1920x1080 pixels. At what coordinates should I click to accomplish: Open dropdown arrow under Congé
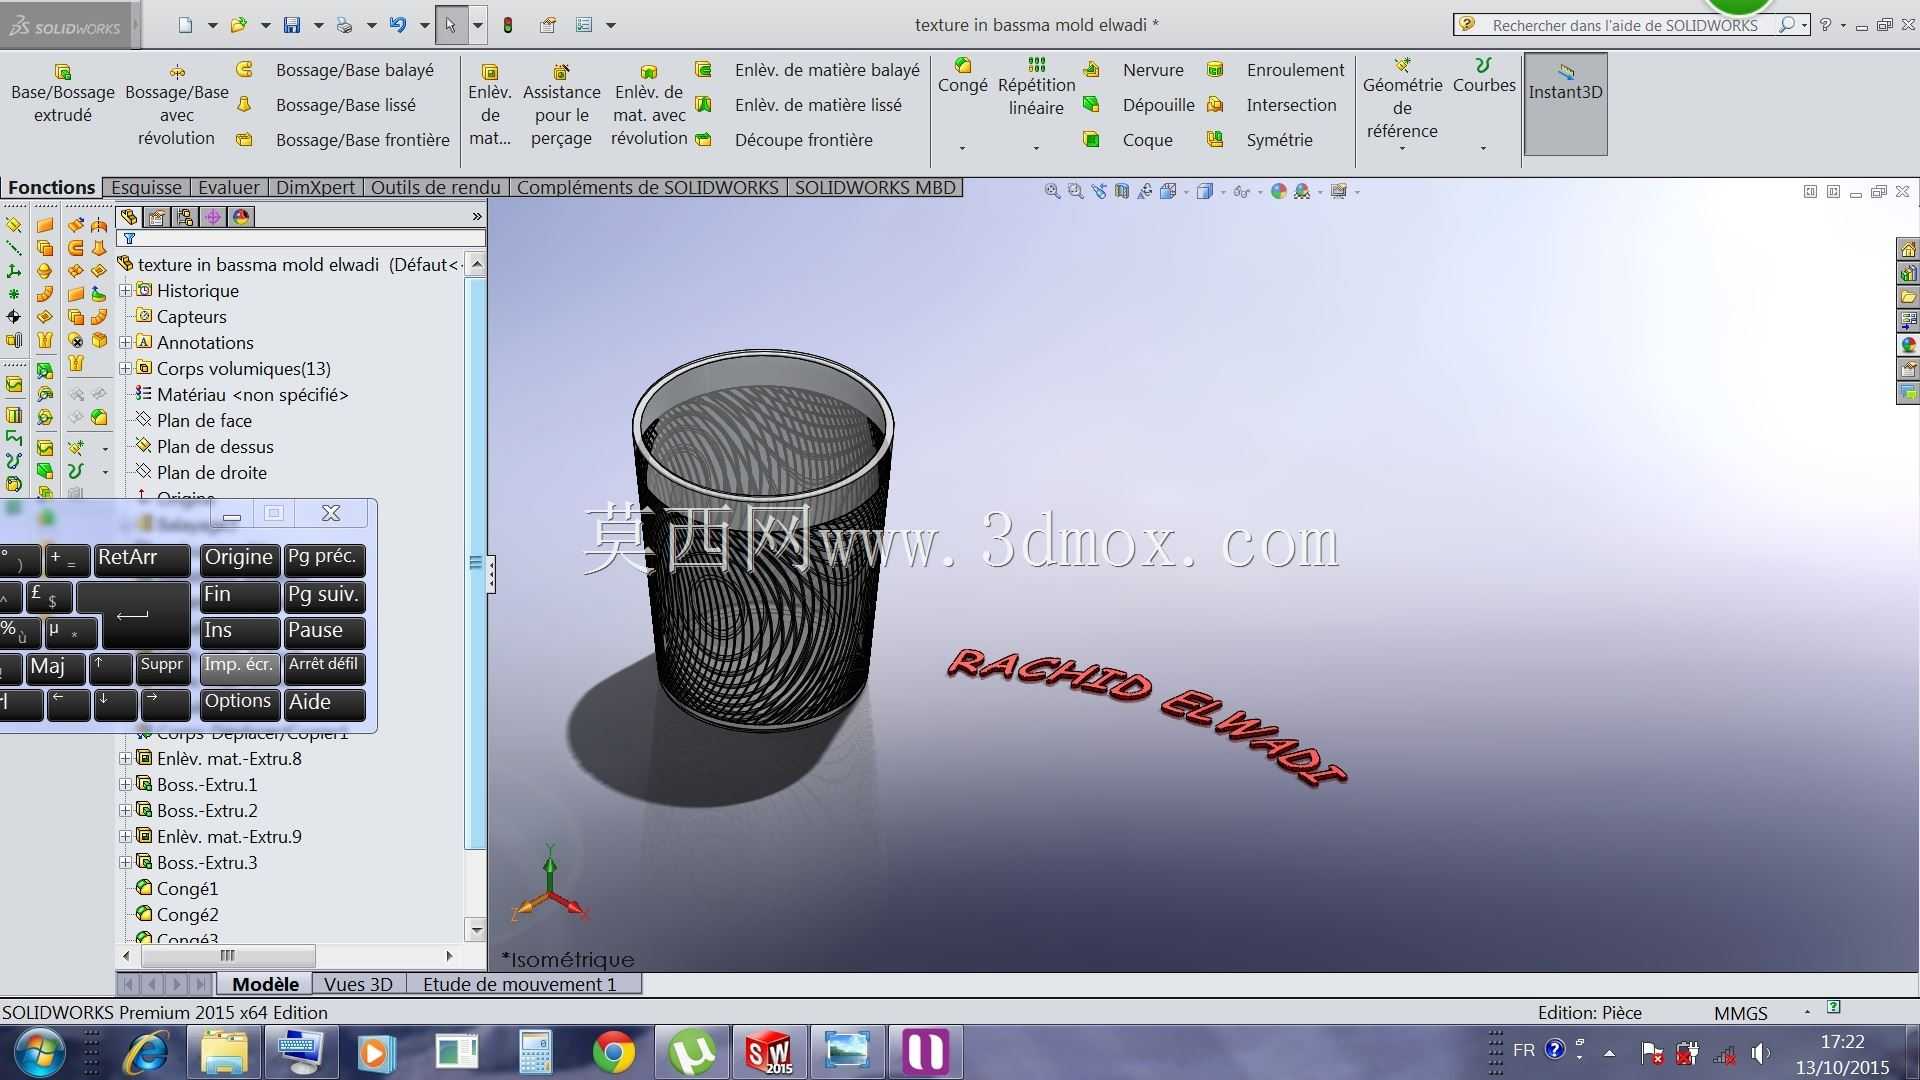(962, 148)
